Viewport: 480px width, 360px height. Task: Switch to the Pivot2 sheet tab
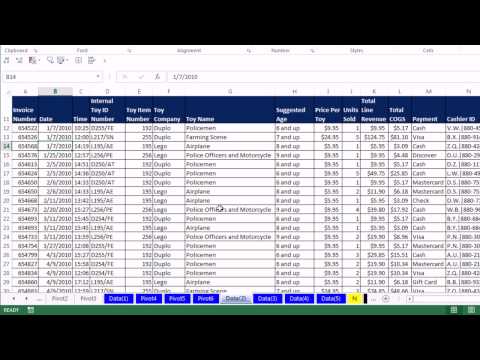tap(60, 298)
